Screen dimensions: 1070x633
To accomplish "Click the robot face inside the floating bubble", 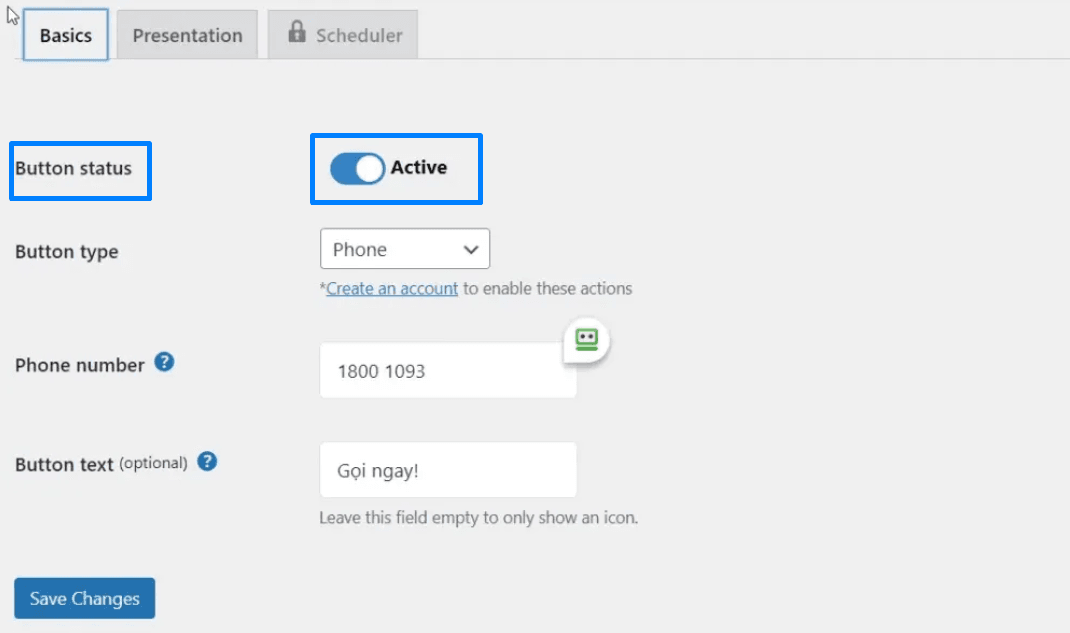I will pyautogui.click(x=586, y=340).
